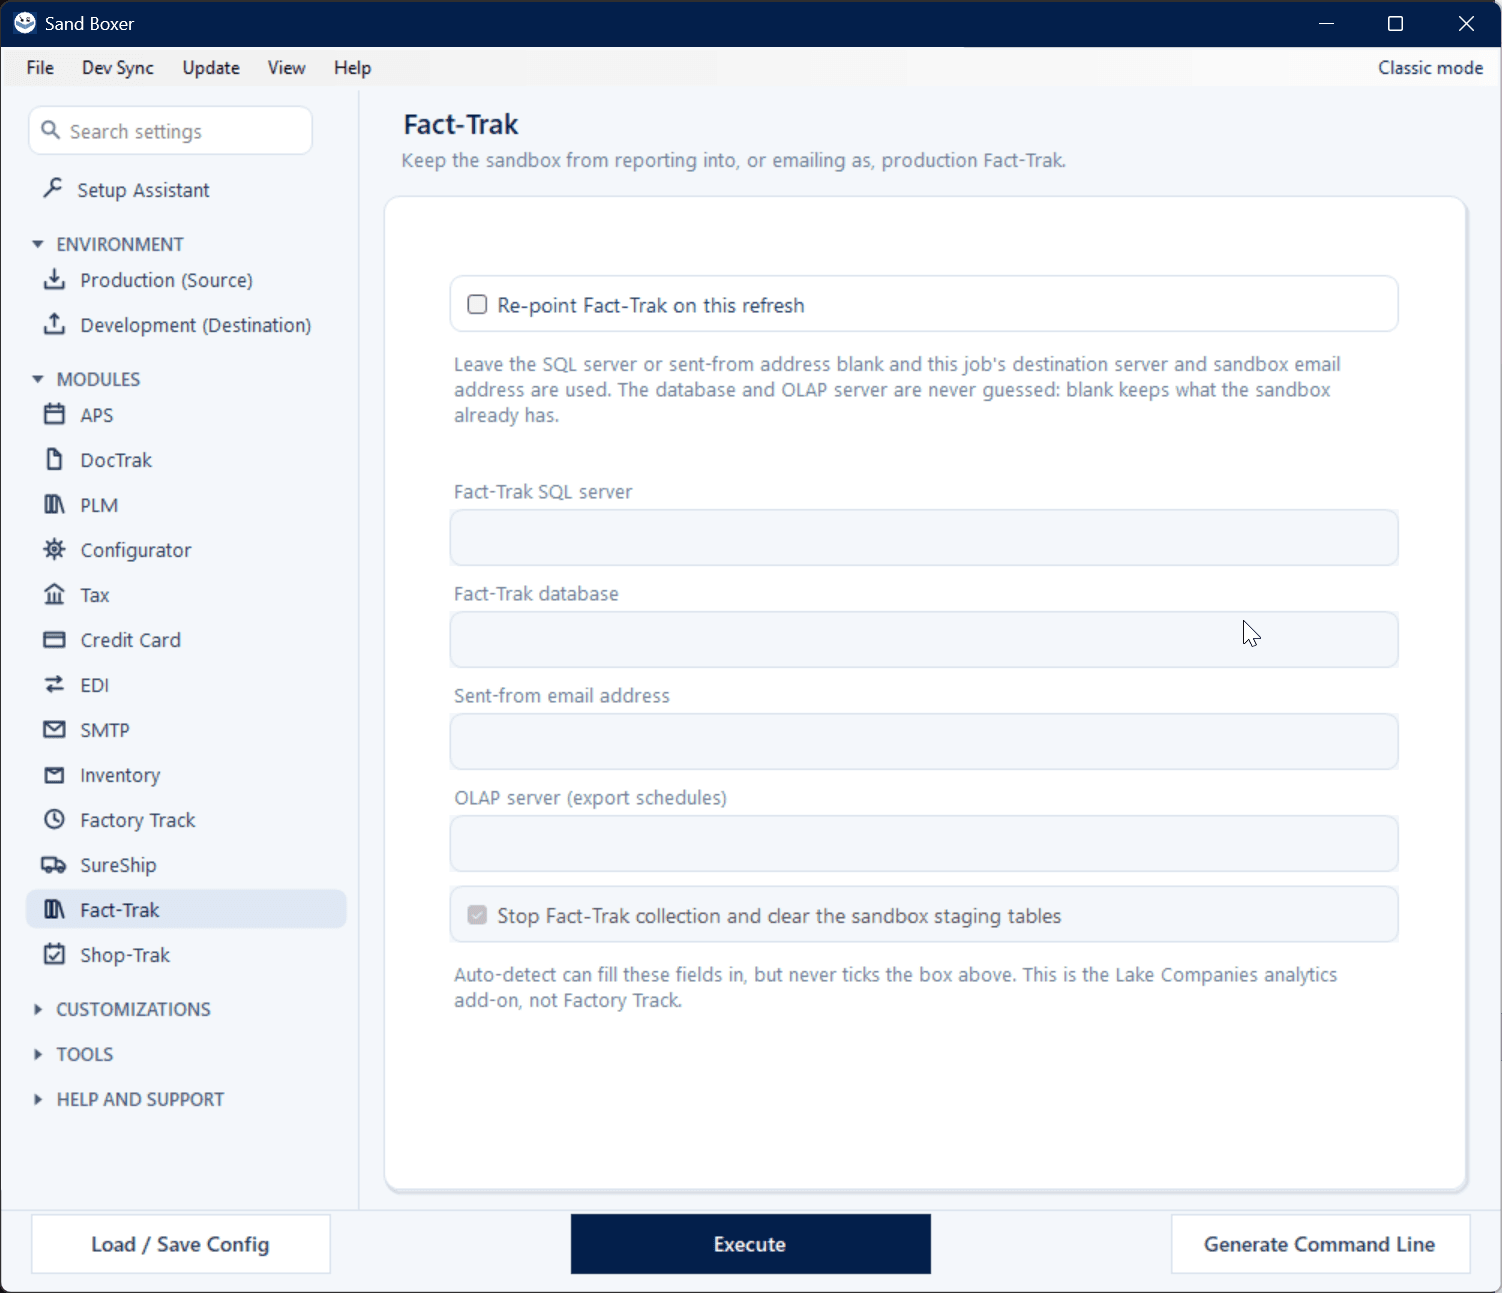Click the SureShip truck icon
The height and width of the screenshot is (1293, 1502).
(x=54, y=864)
